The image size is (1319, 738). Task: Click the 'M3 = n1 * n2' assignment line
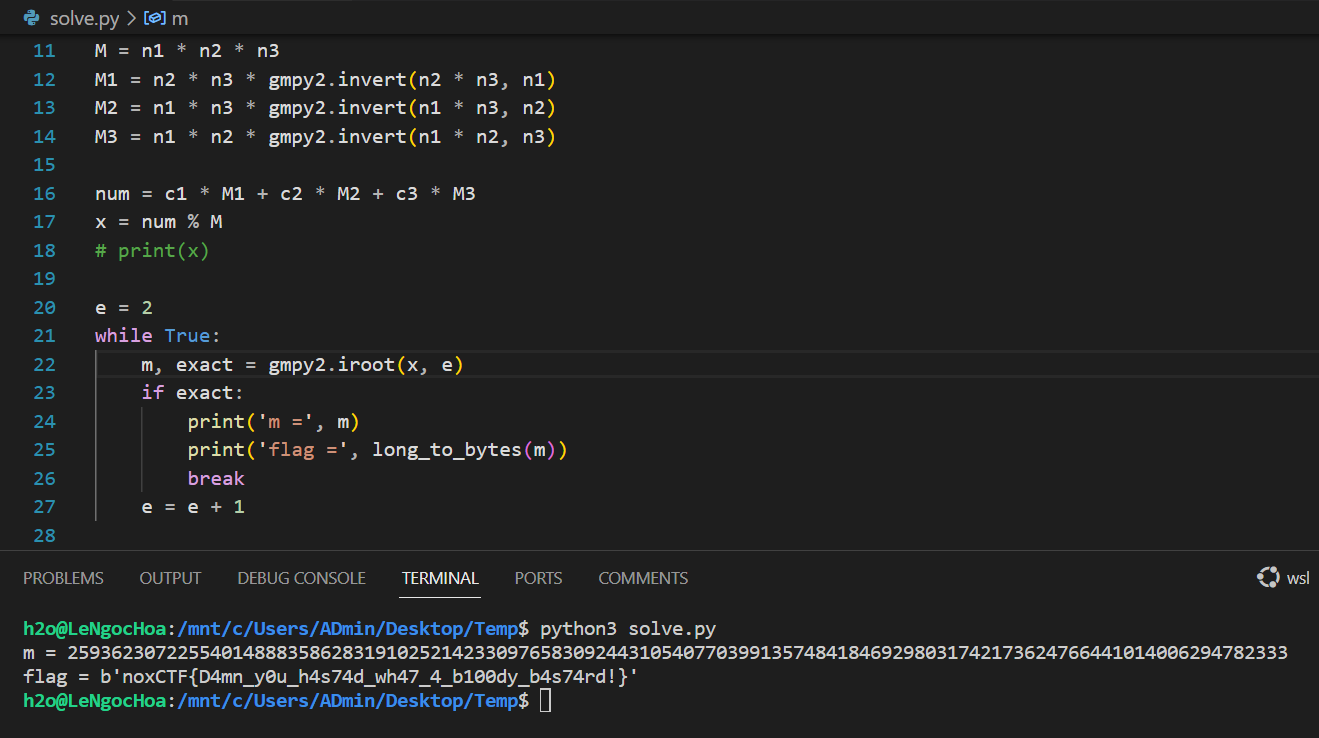325,136
